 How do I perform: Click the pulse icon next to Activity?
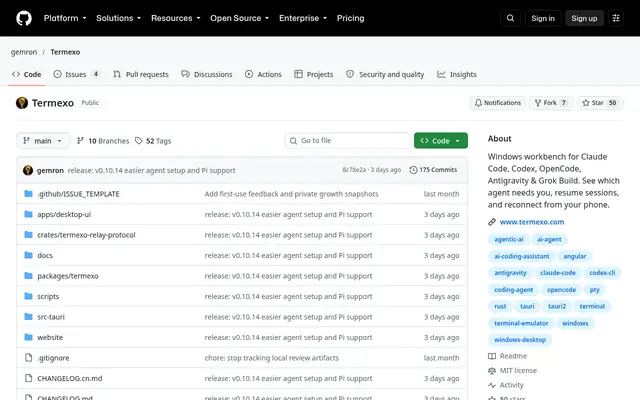(x=492, y=385)
